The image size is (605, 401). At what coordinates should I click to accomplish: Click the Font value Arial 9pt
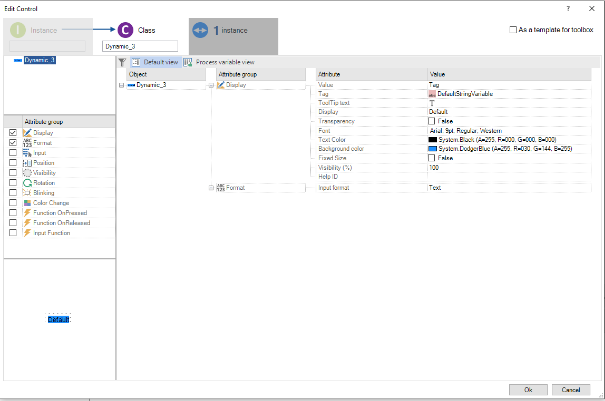pos(466,131)
